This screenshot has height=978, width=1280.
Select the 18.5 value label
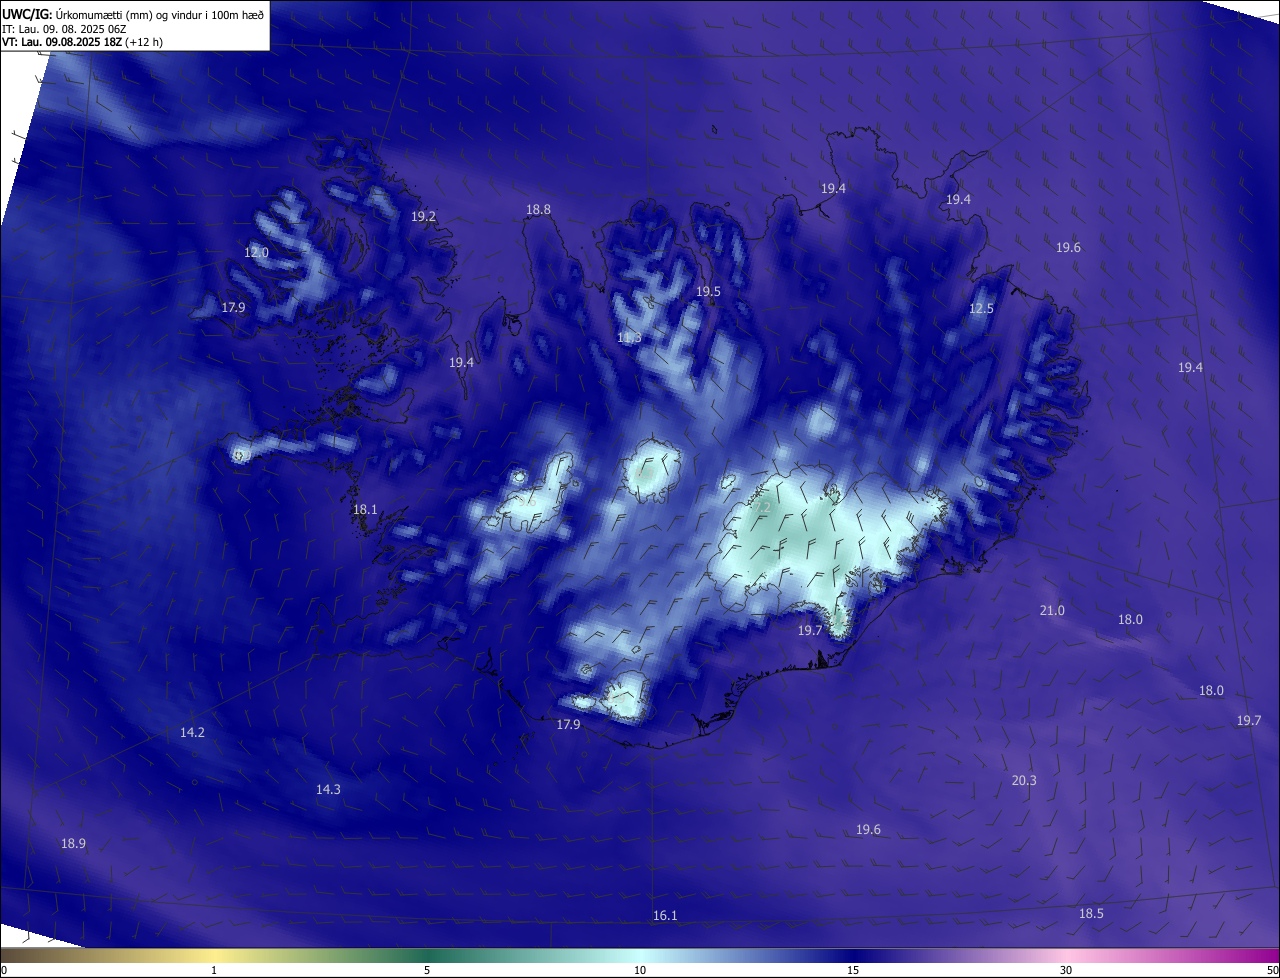coord(1092,914)
